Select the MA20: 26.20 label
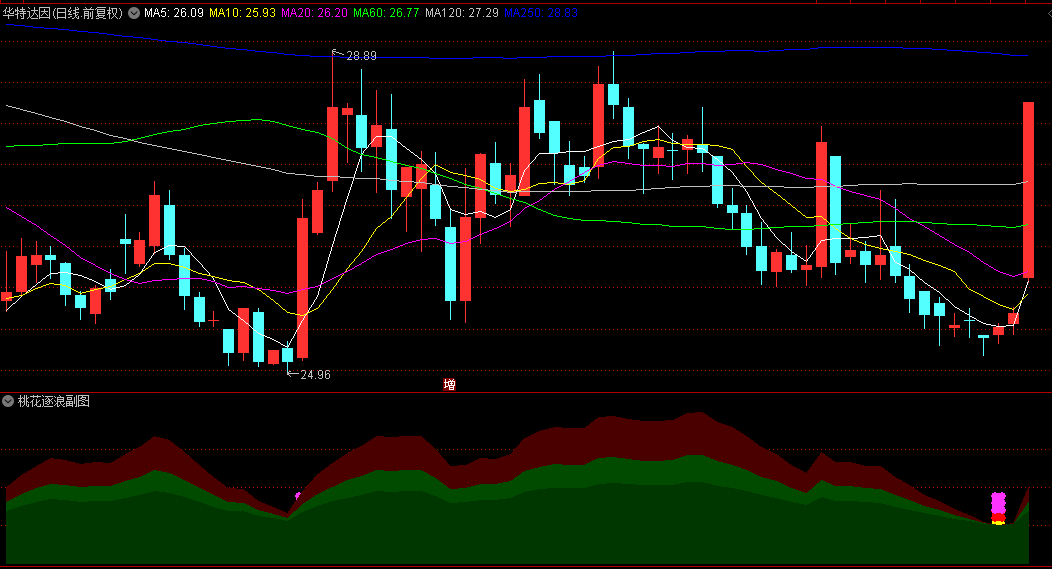 (x=314, y=13)
